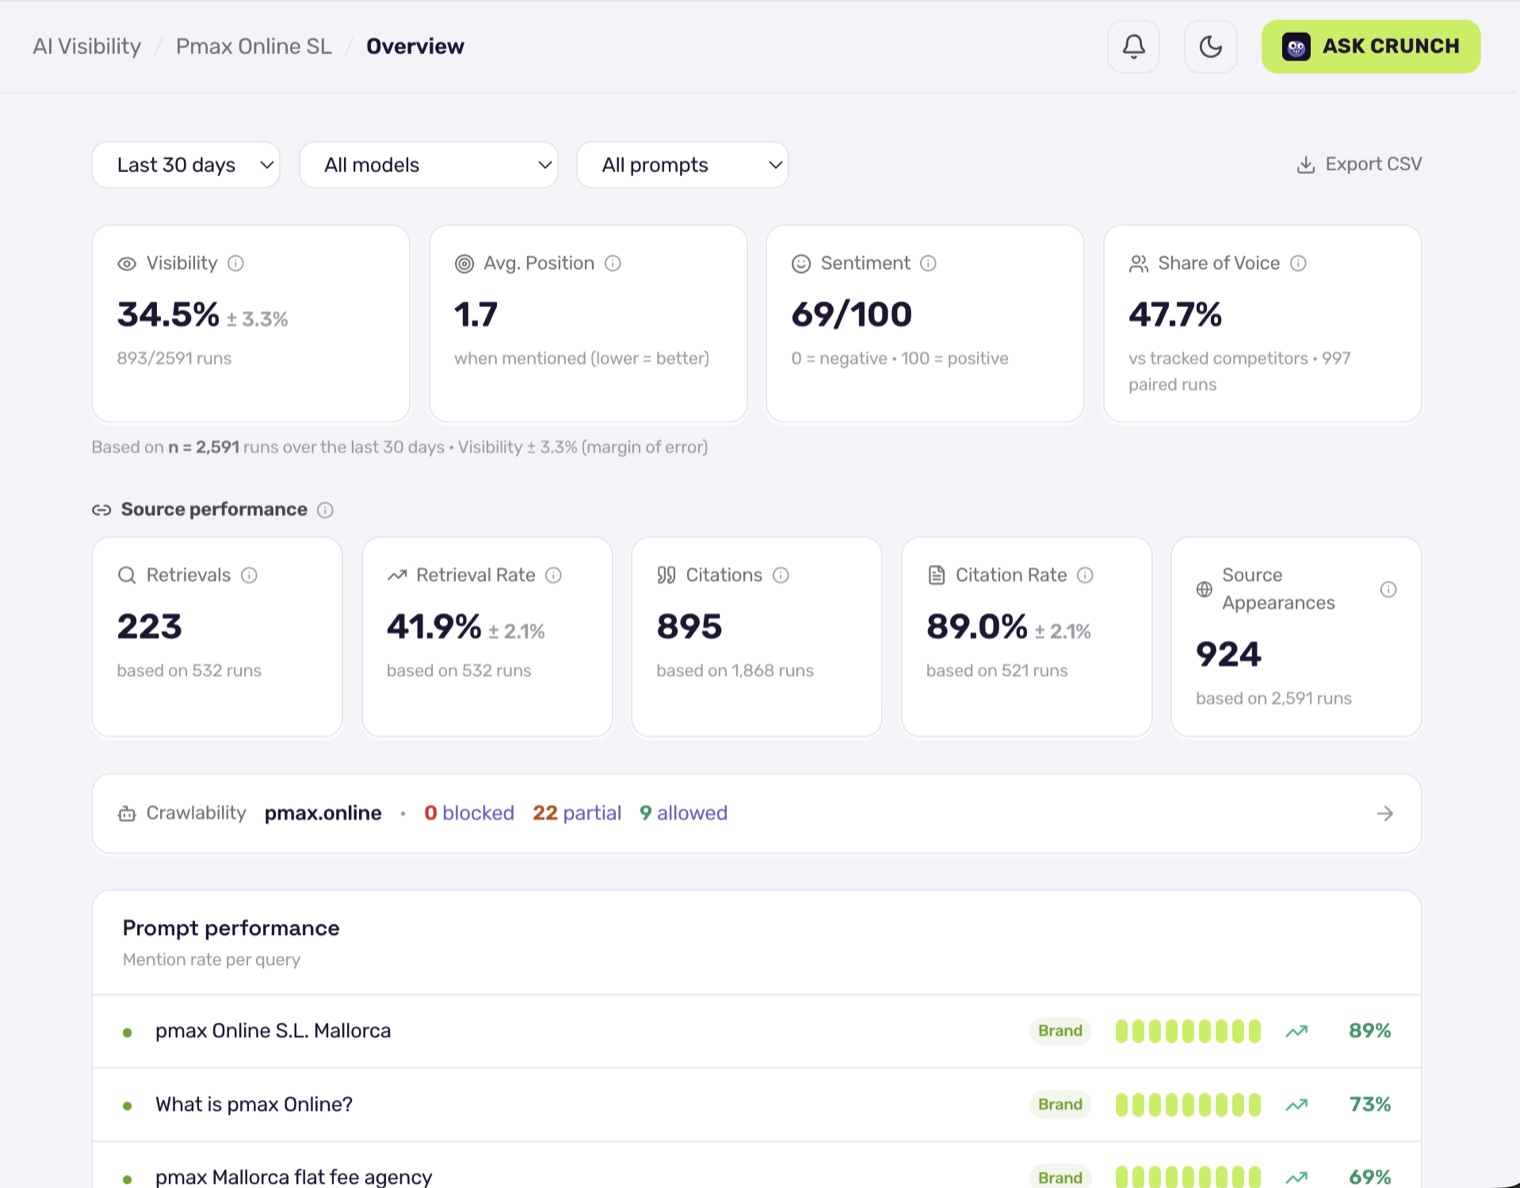This screenshot has height=1188, width=1520.
Task: Go to AI Visibility breadcrumb
Action: pyautogui.click(x=87, y=46)
